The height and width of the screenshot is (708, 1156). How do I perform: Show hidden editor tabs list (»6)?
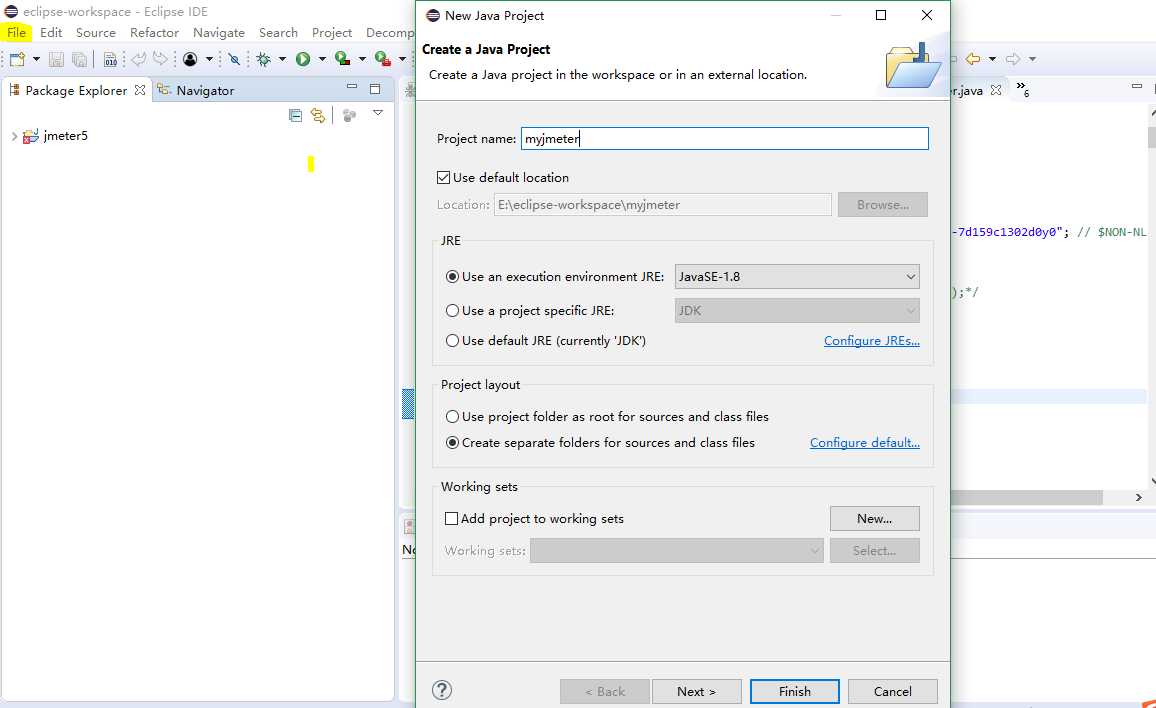coord(1022,89)
